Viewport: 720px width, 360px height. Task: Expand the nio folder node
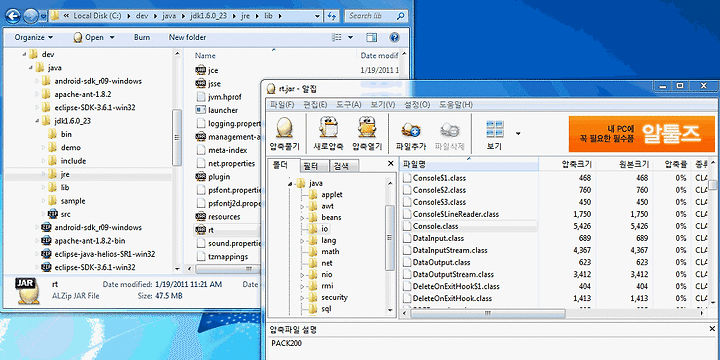click(302, 275)
